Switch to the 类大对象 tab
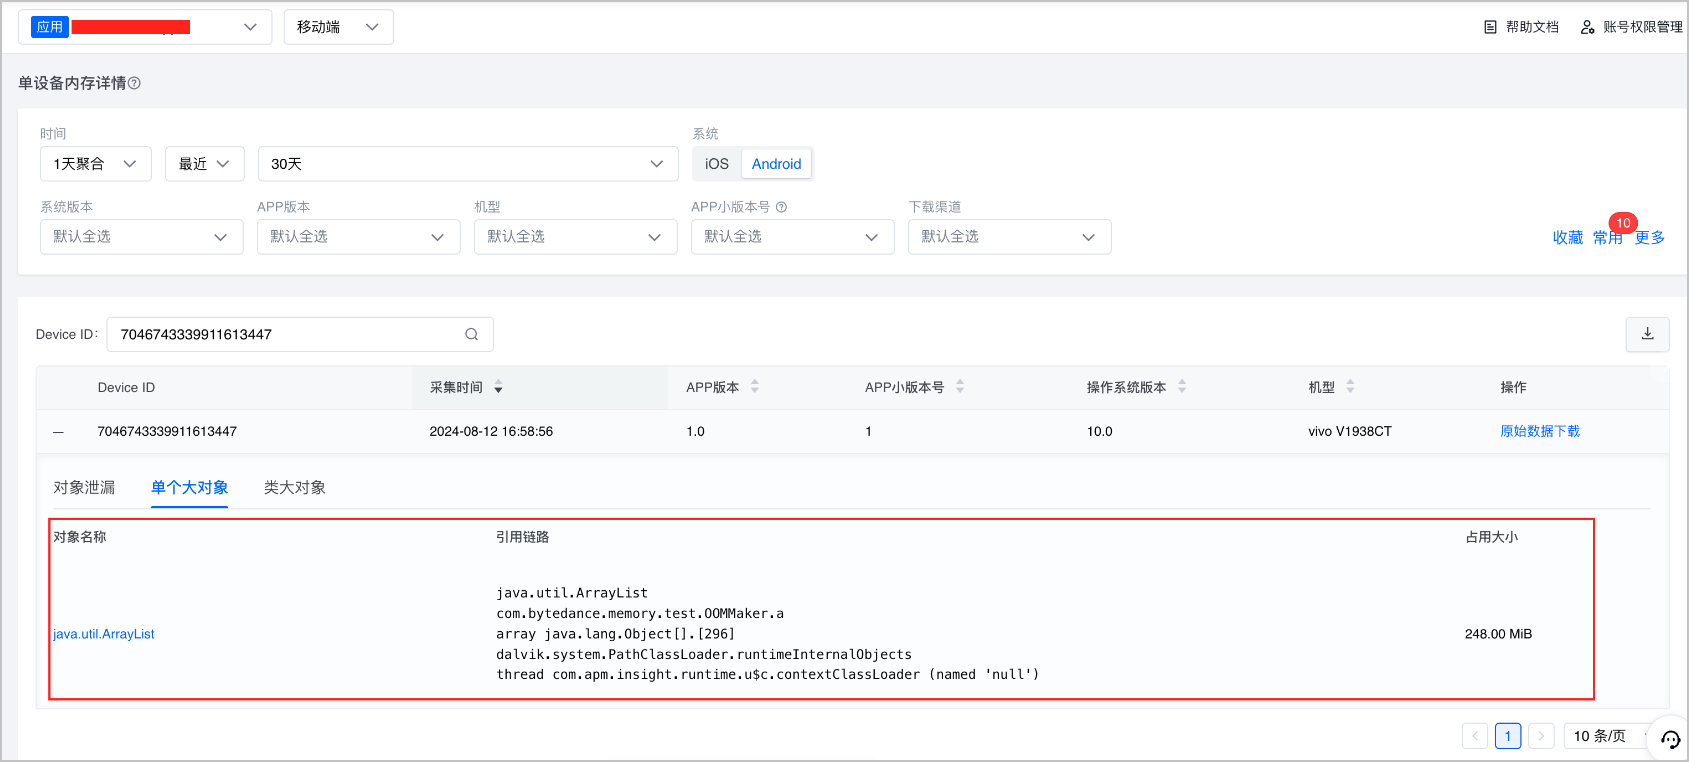Screen dimensions: 1689x762 [295, 487]
